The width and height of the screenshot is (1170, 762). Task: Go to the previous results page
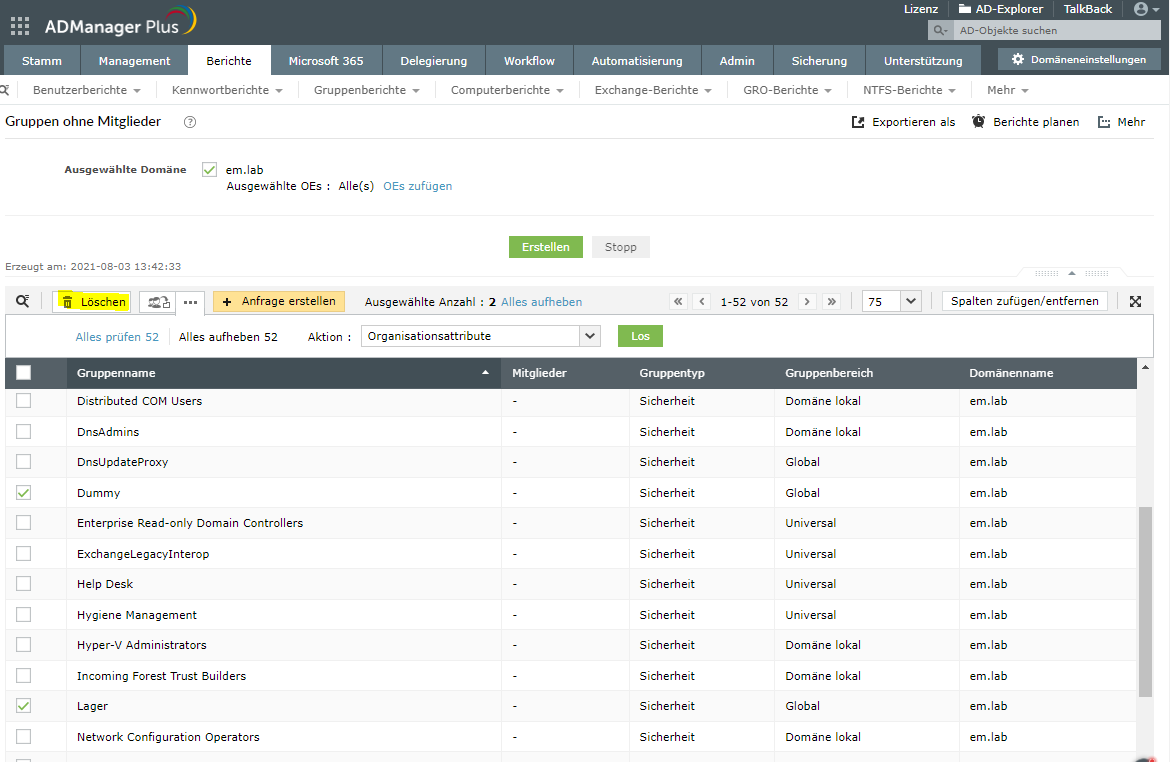point(701,302)
